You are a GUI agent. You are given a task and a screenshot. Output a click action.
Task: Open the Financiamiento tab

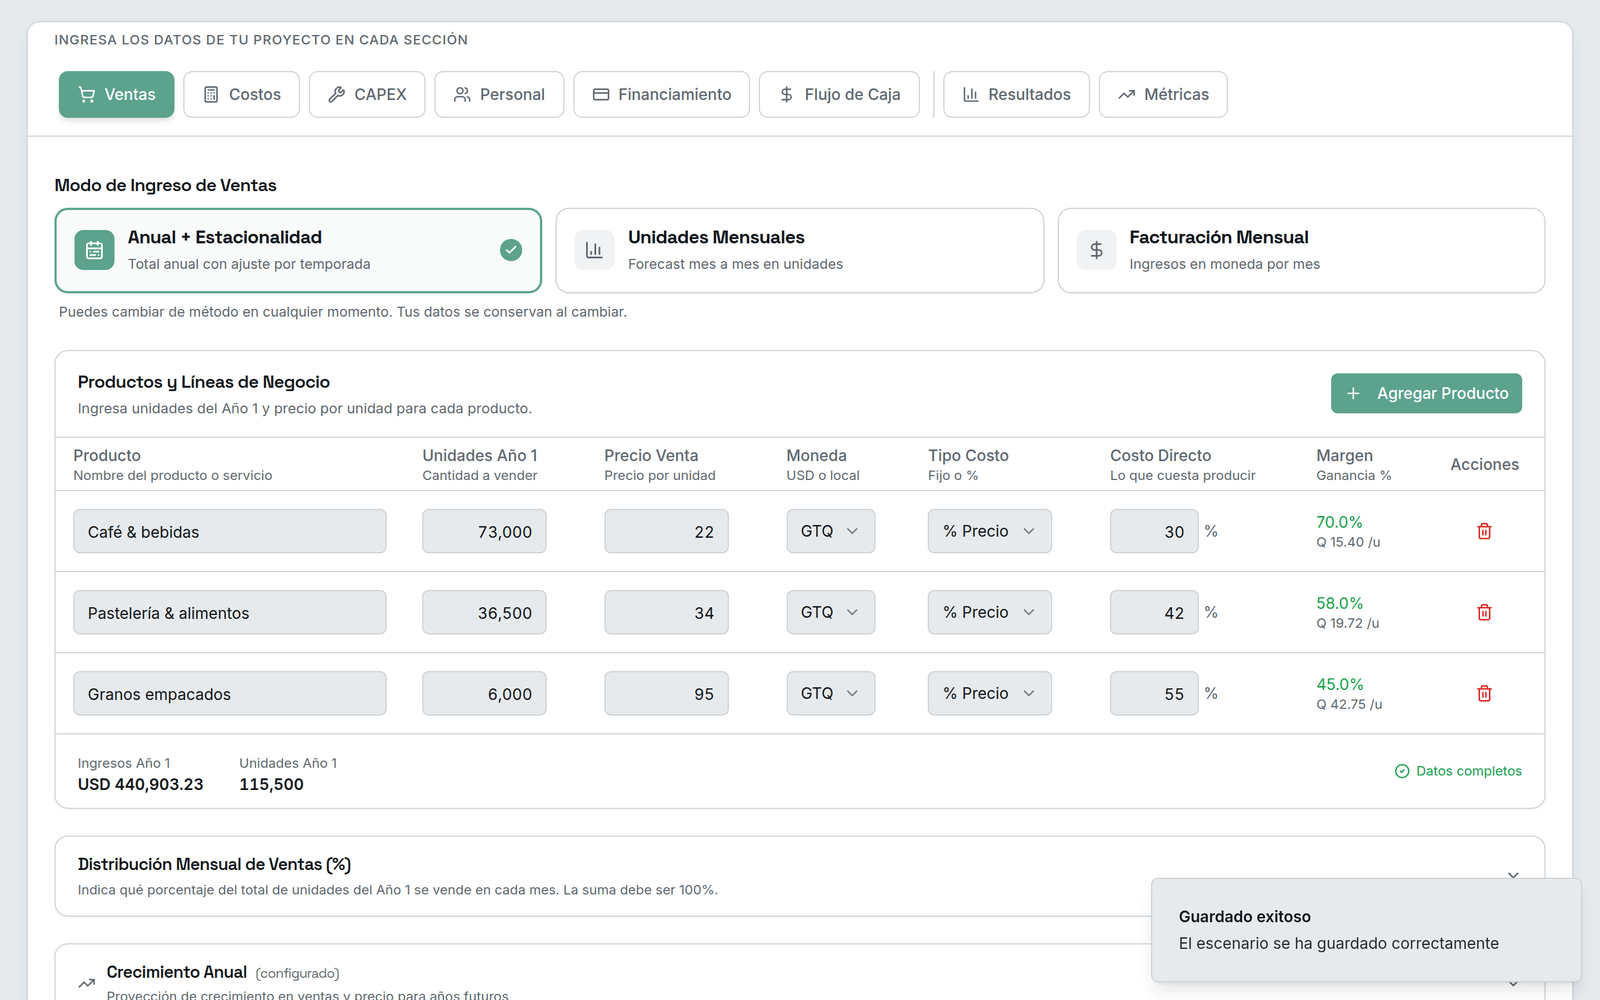tap(661, 94)
